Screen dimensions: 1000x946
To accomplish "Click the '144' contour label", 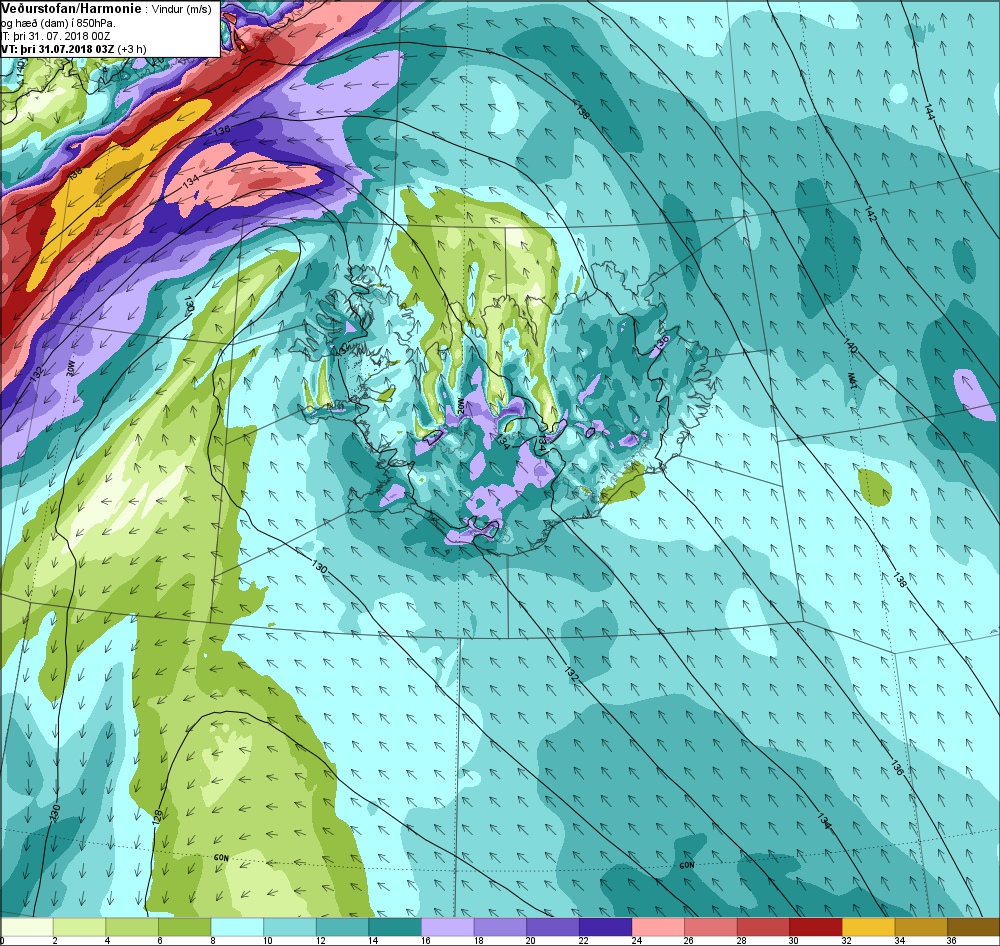I will [x=929, y=111].
